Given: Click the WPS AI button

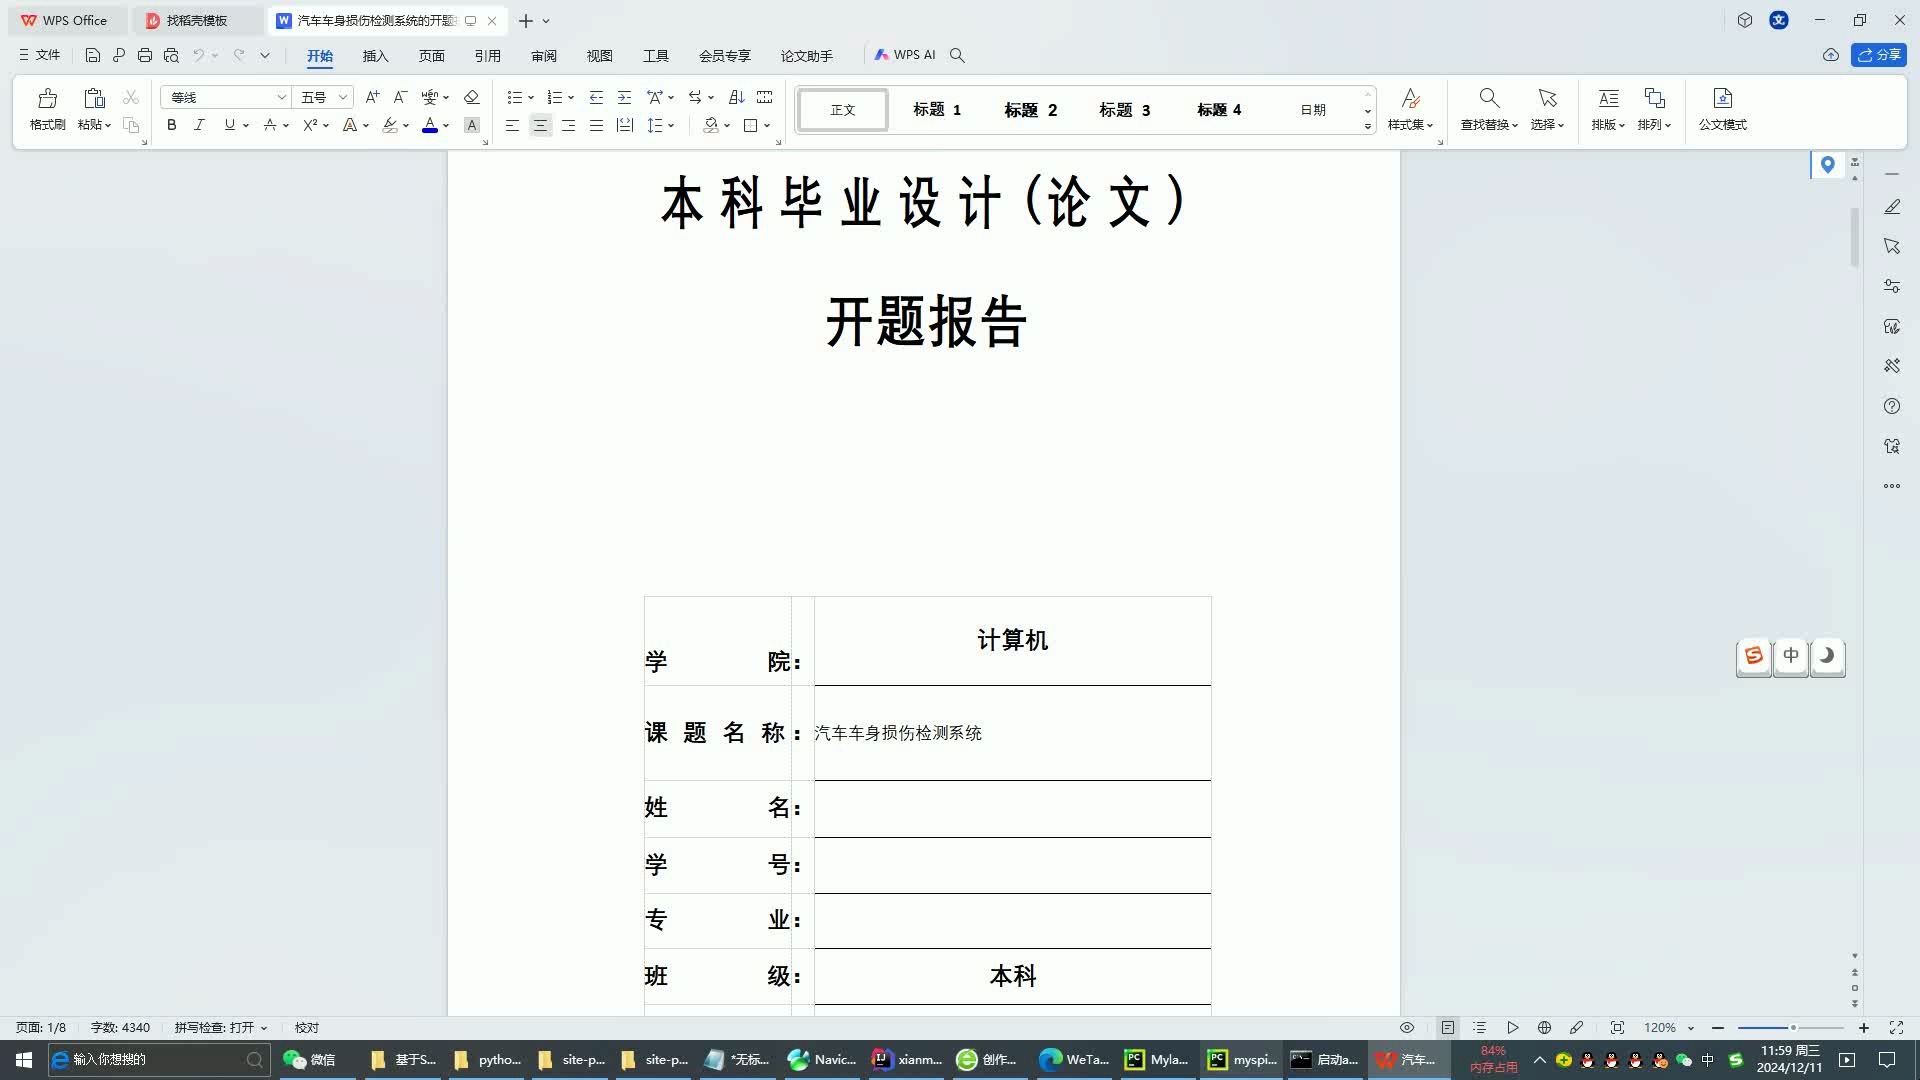Looking at the screenshot, I should click(905, 55).
